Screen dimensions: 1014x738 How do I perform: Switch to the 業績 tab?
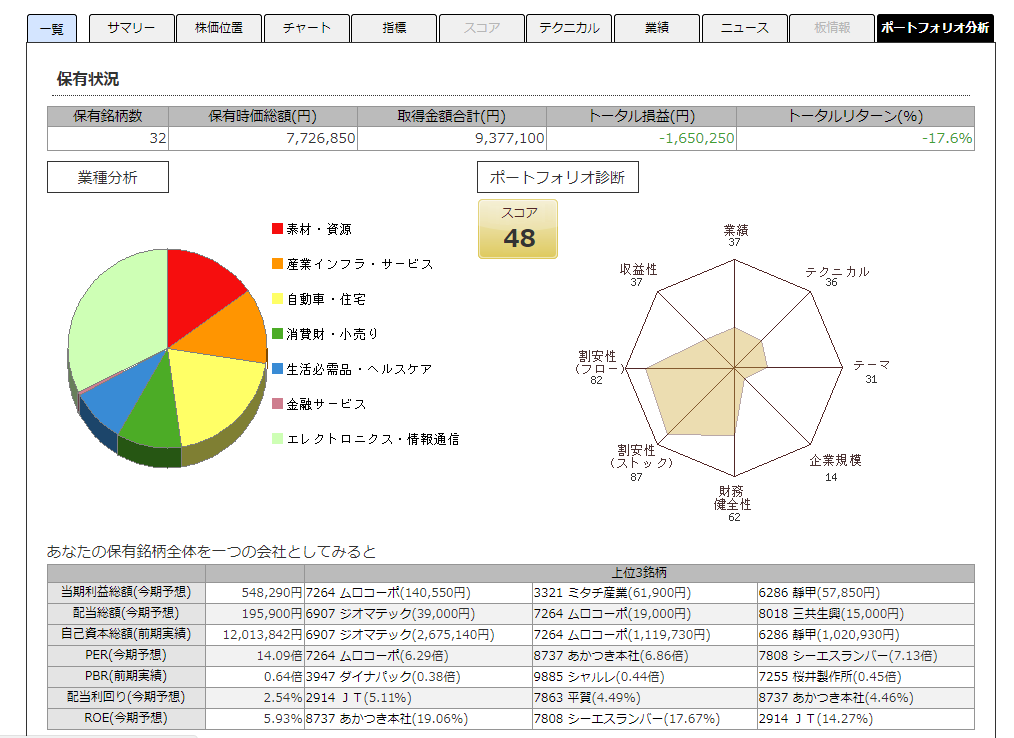657,28
